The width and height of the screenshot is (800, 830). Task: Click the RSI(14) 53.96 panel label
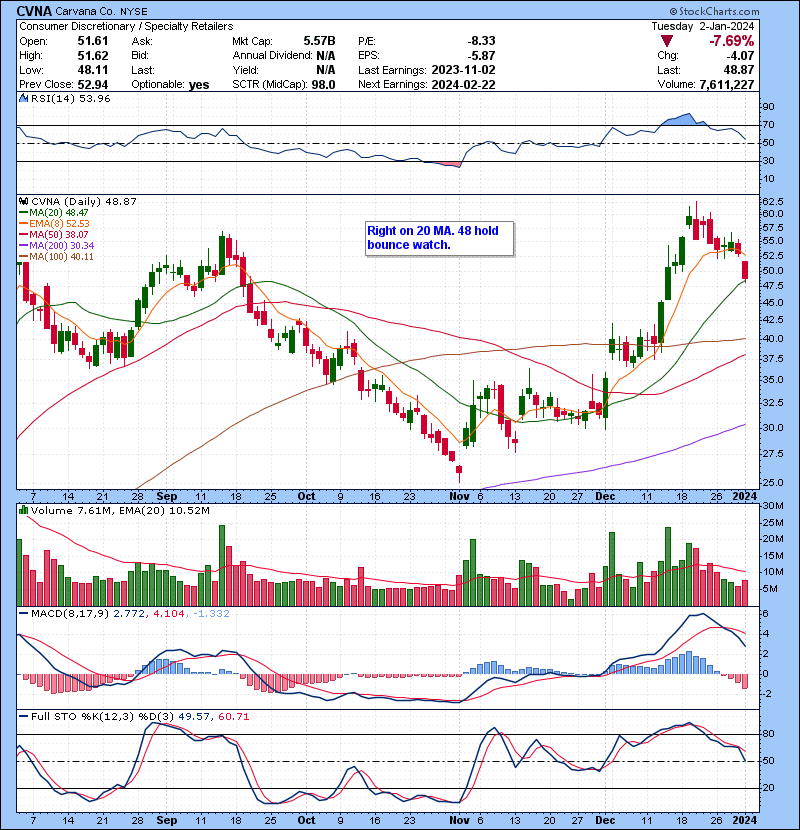(70, 98)
